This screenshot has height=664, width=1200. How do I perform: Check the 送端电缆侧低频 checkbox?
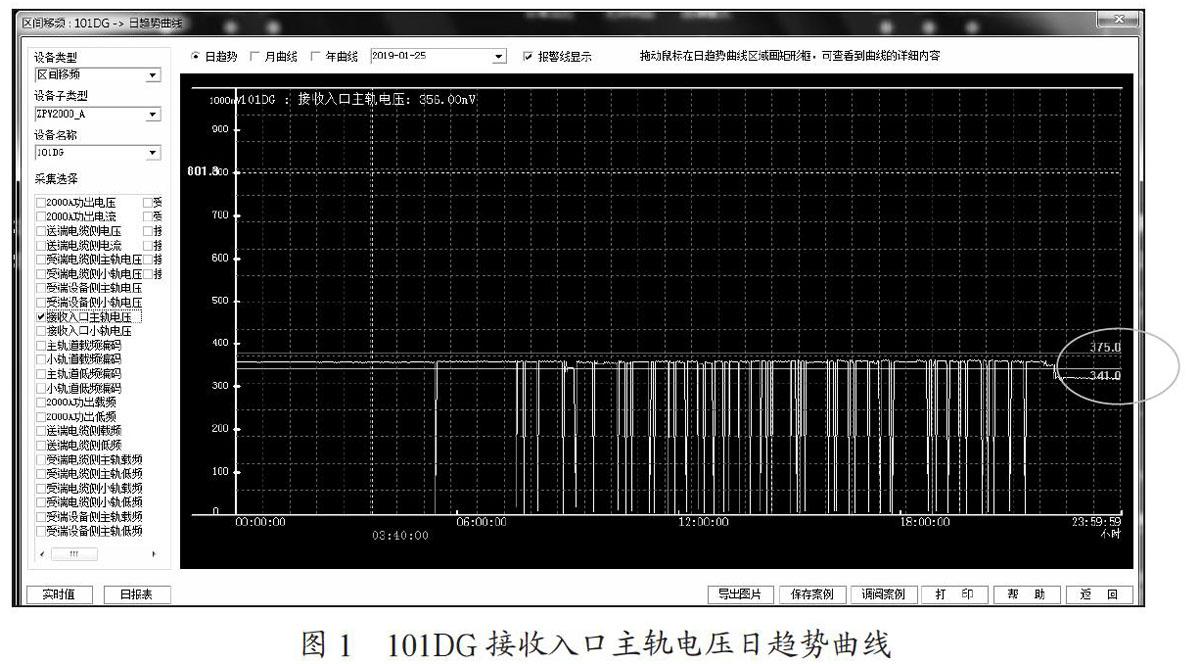pos(41,444)
